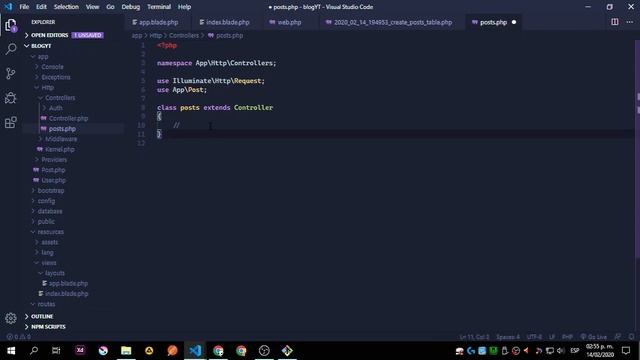Click the feedback icon in status bar

618,337
